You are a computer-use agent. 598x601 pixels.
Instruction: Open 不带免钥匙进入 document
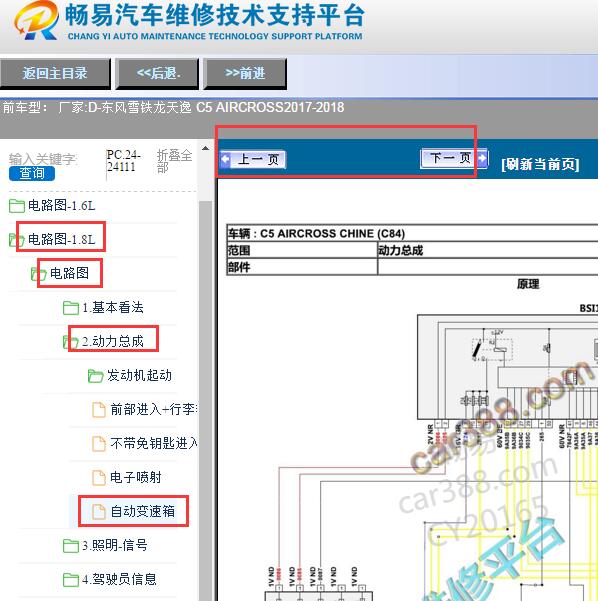coord(153,443)
